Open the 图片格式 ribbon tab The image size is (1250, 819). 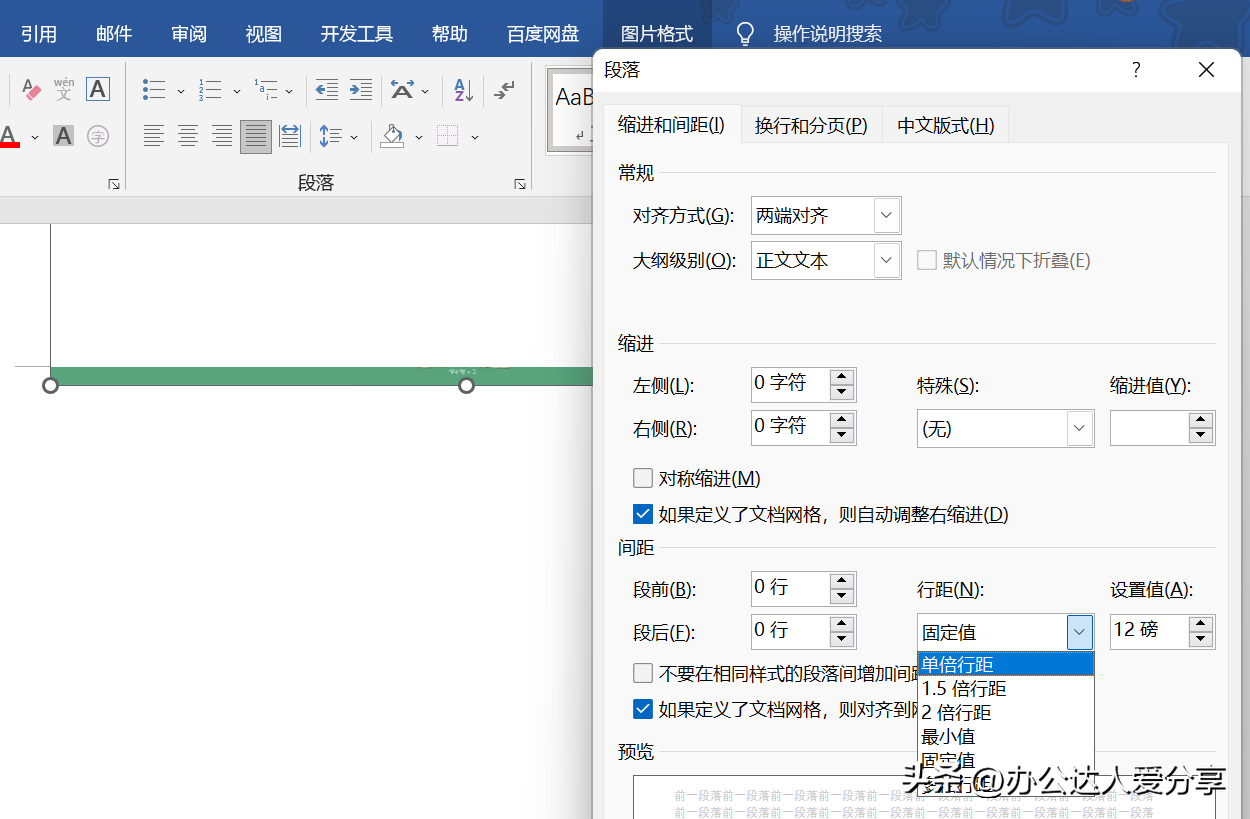pyautogui.click(x=657, y=34)
